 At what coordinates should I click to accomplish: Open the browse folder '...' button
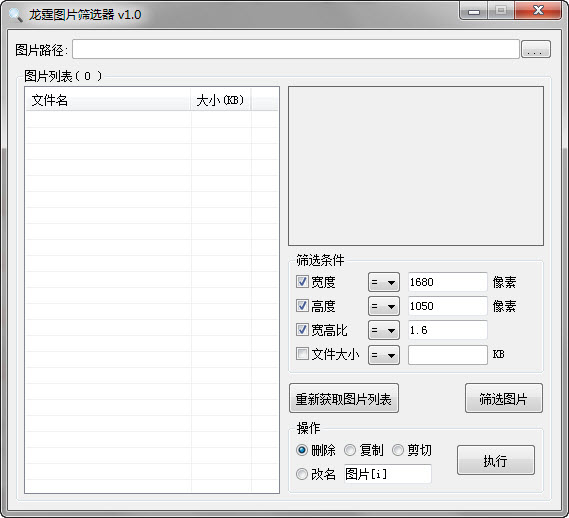tap(536, 49)
